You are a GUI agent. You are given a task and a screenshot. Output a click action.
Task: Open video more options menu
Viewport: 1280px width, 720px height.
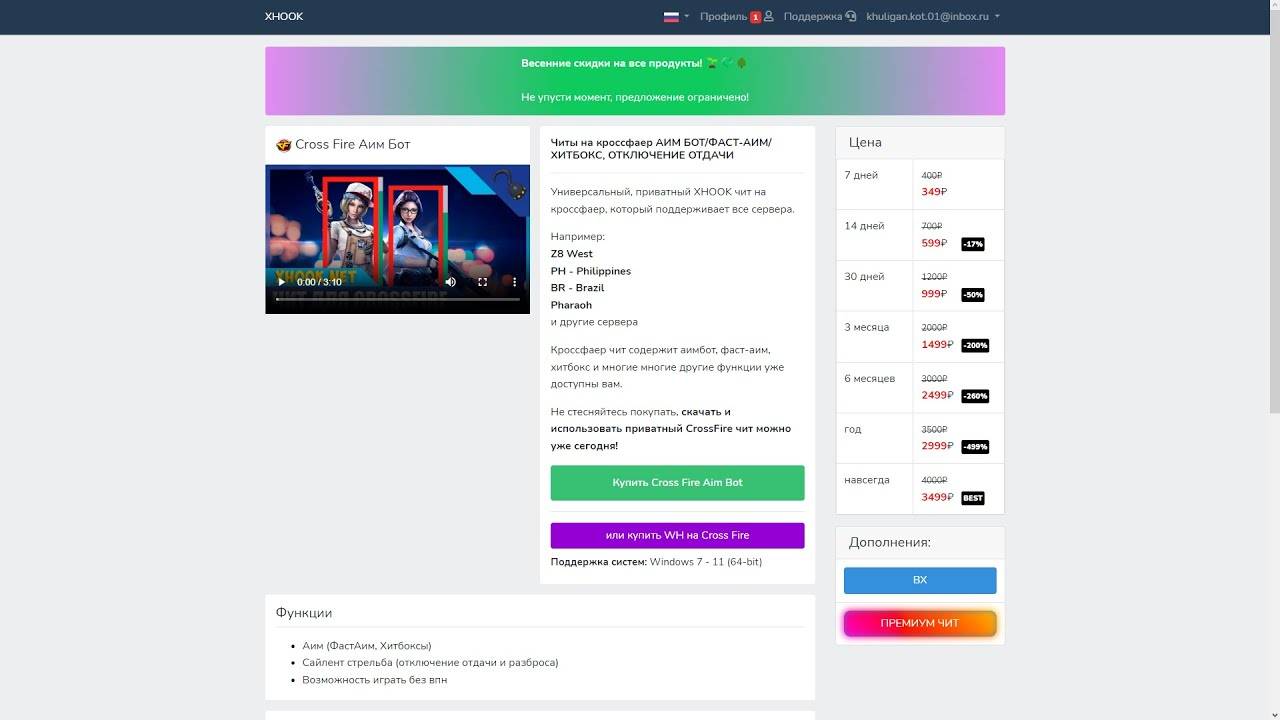(514, 282)
